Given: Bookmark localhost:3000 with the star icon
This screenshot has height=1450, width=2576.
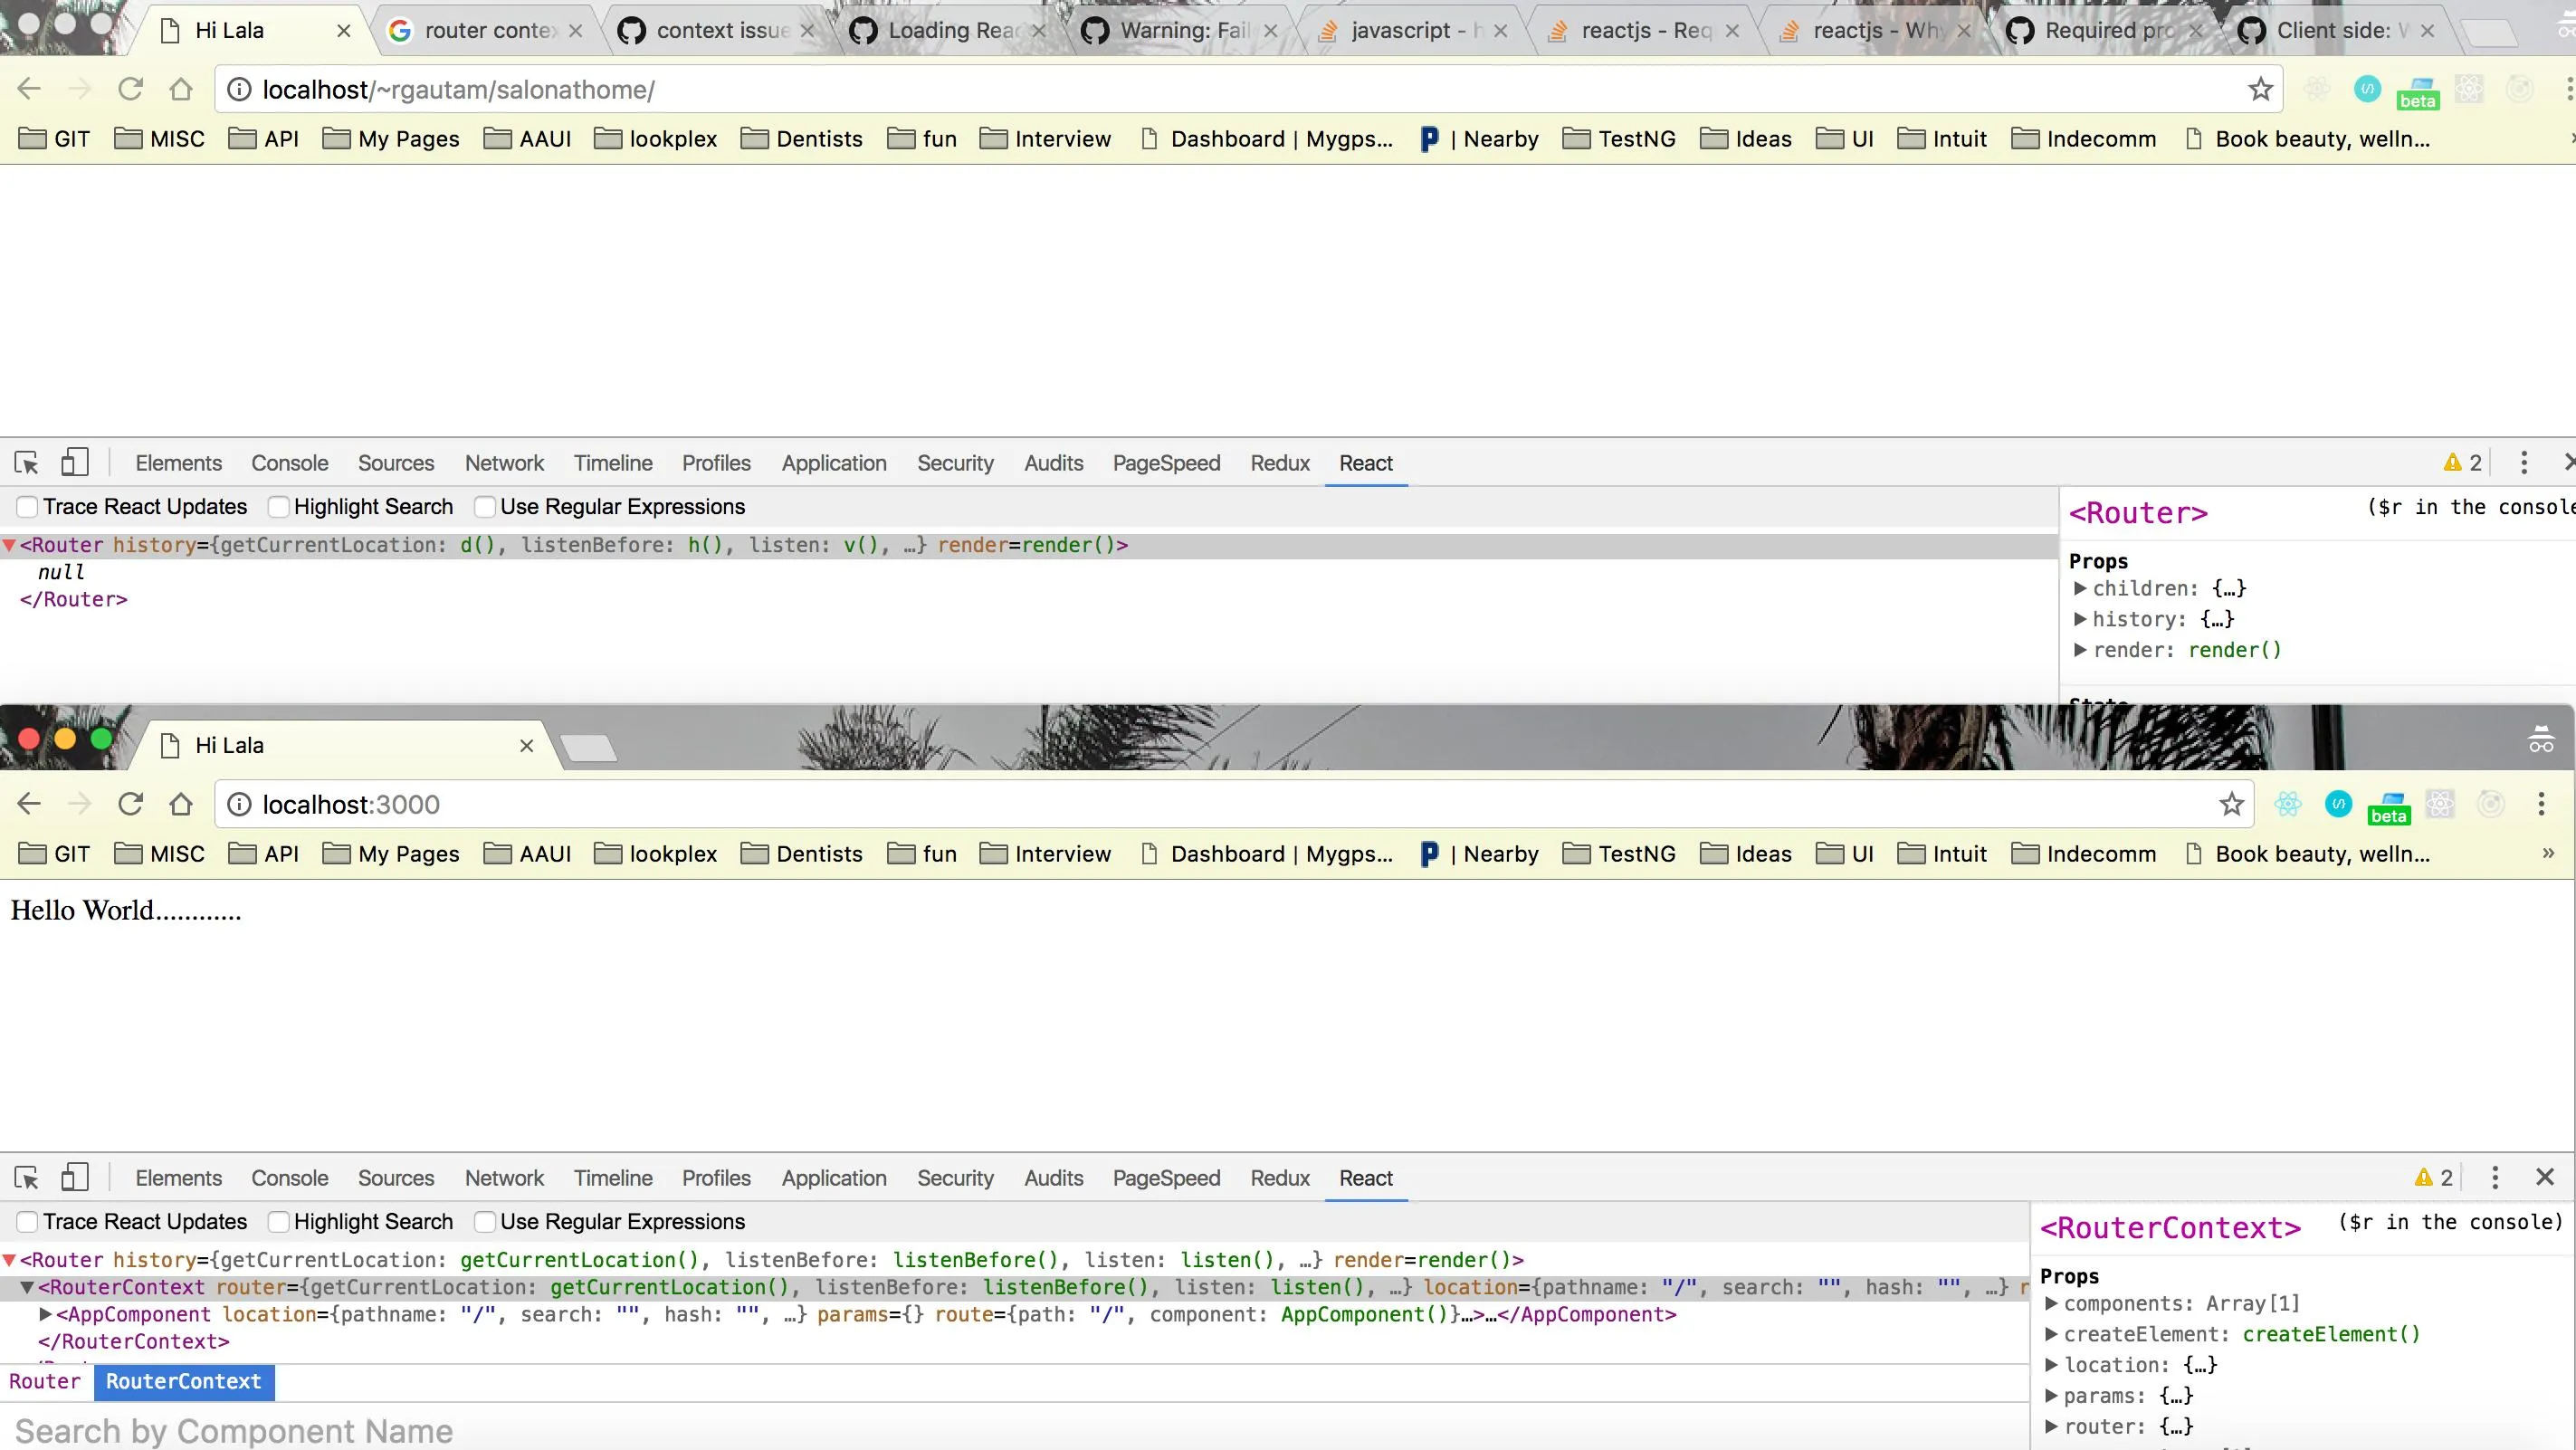Looking at the screenshot, I should point(2231,804).
